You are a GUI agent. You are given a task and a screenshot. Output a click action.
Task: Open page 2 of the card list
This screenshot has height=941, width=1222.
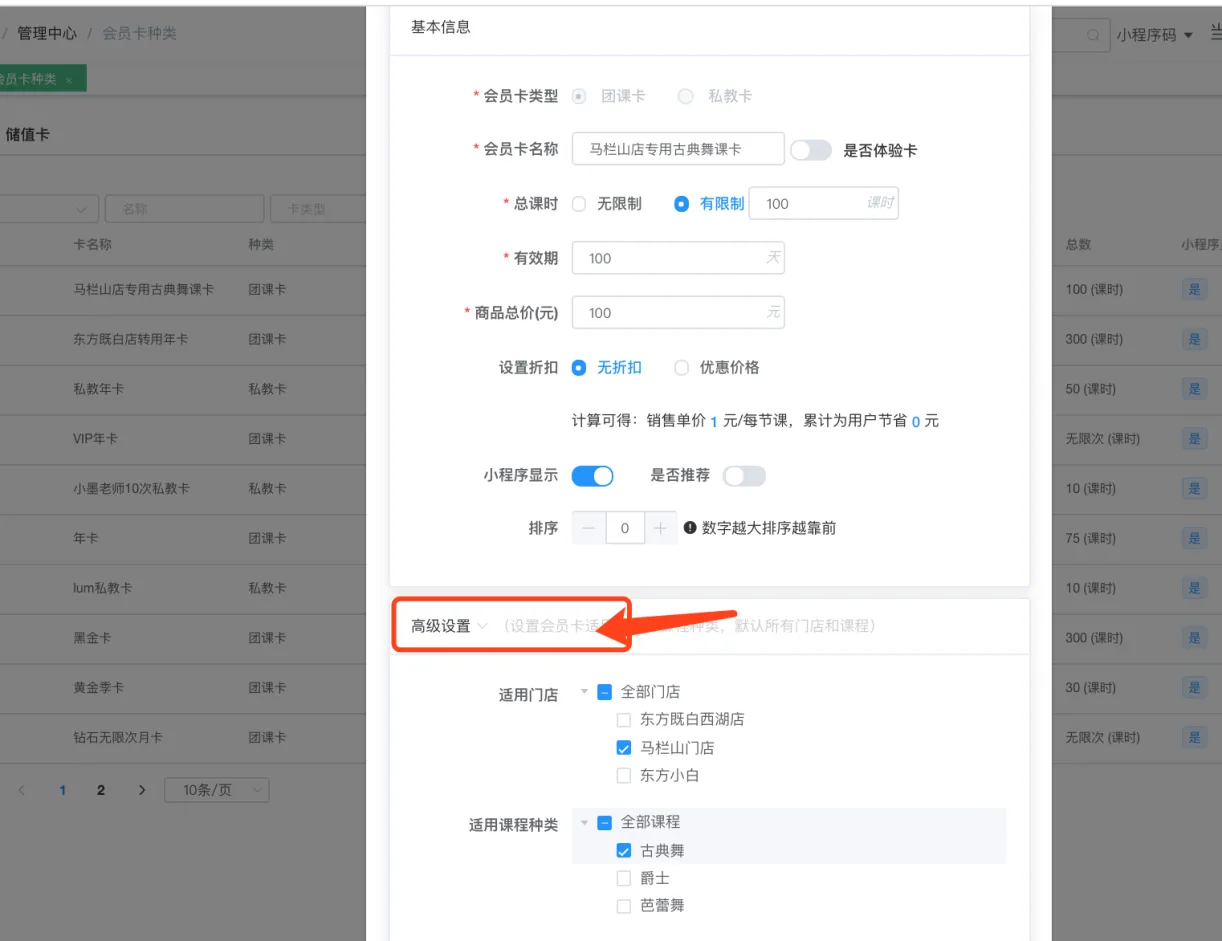point(101,790)
